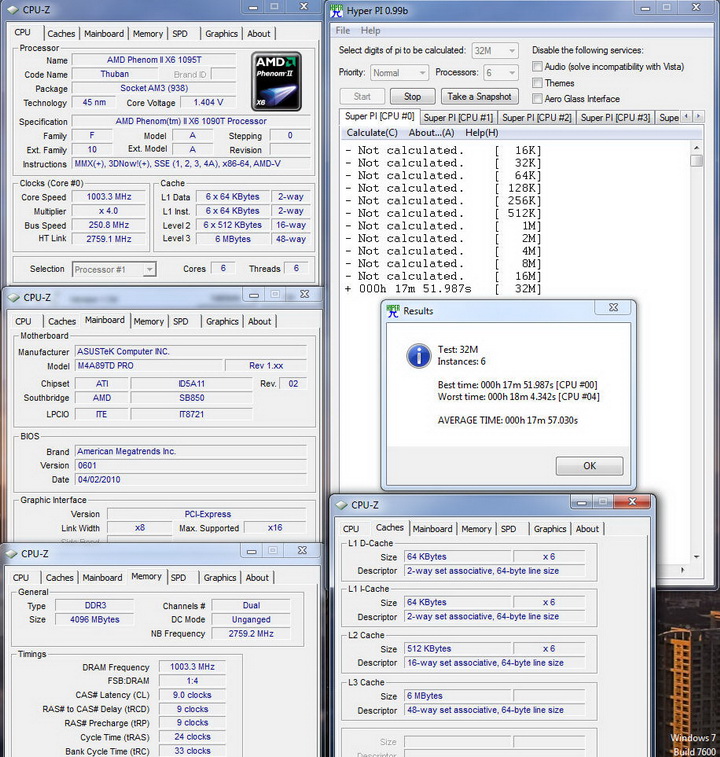Viewport: 720px width, 757px height.
Task: Open the digits of pi 32M dropdown
Action: pyautogui.click(x=494, y=51)
